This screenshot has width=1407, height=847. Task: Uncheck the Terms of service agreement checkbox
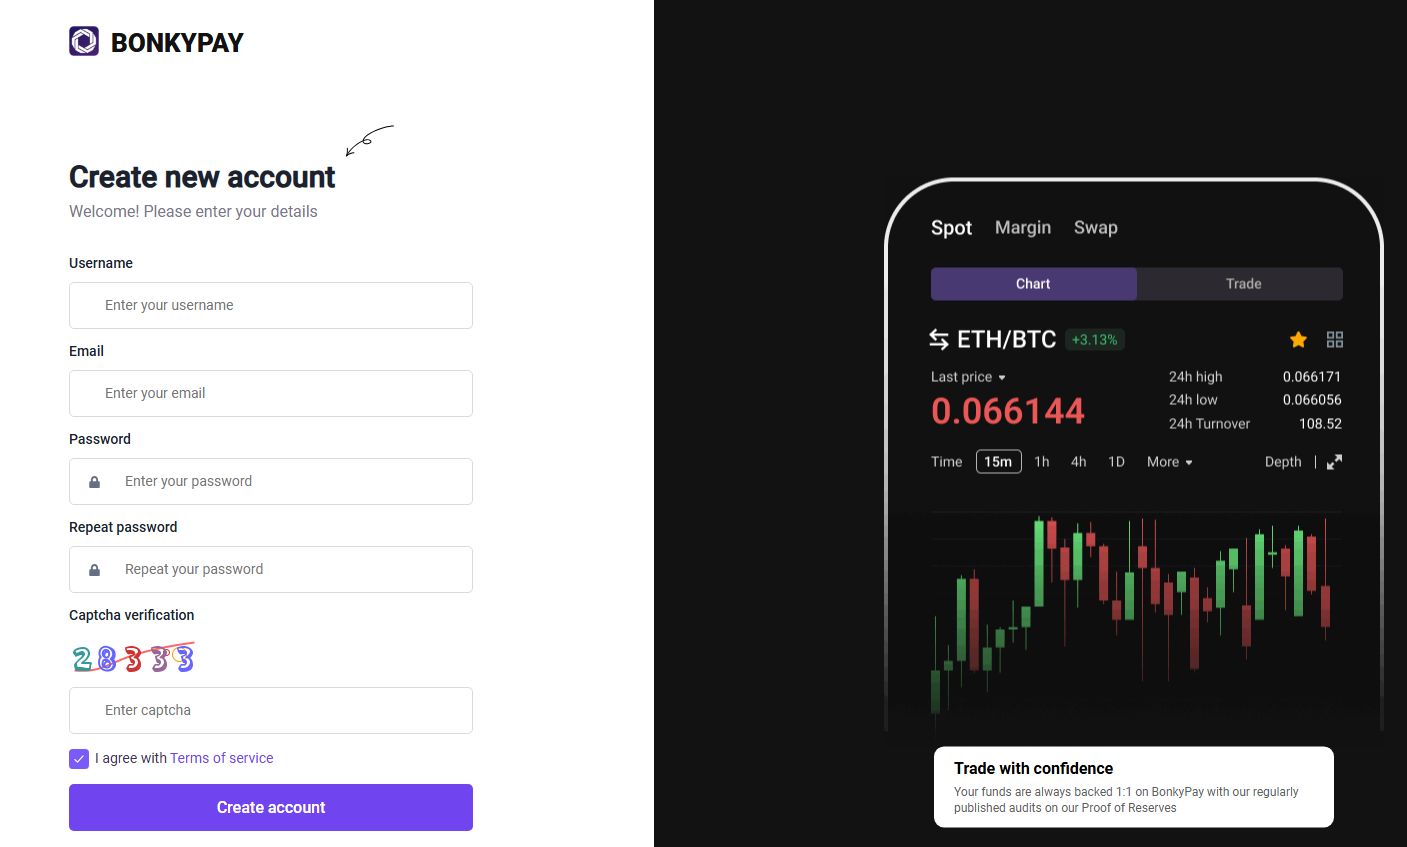(79, 759)
